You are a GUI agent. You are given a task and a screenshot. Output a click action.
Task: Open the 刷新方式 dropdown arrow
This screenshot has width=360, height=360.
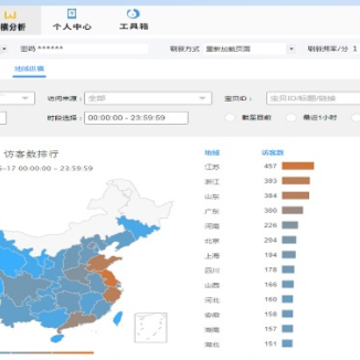tap(292, 49)
